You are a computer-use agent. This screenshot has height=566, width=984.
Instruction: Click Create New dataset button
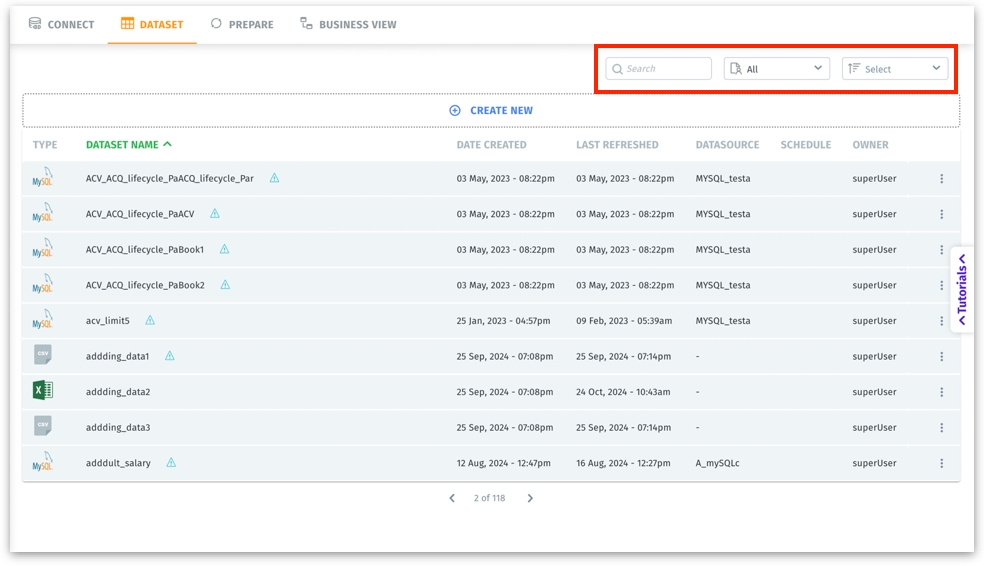point(491,110)
